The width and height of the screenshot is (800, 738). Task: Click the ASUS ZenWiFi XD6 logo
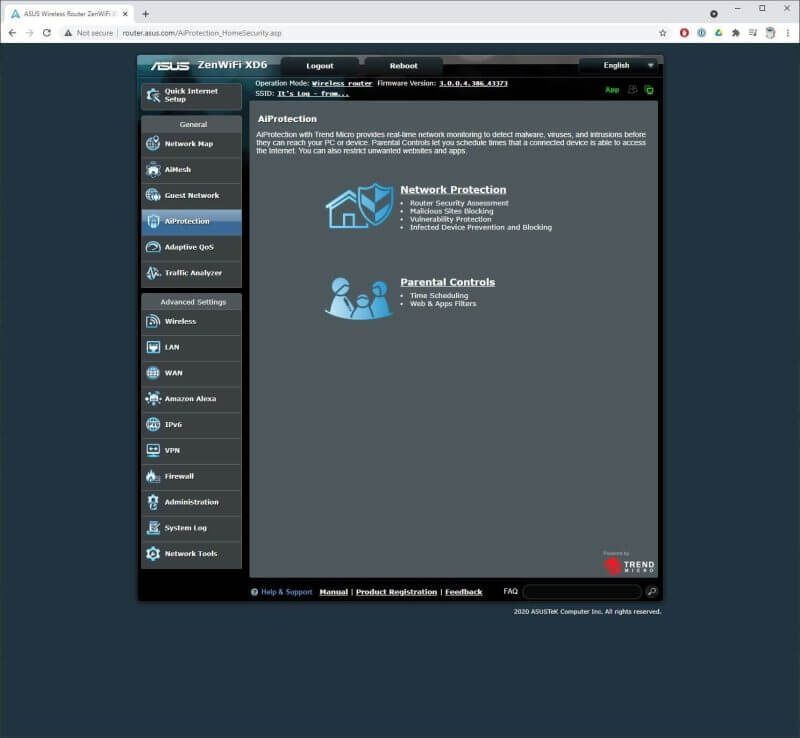point(209,65)
